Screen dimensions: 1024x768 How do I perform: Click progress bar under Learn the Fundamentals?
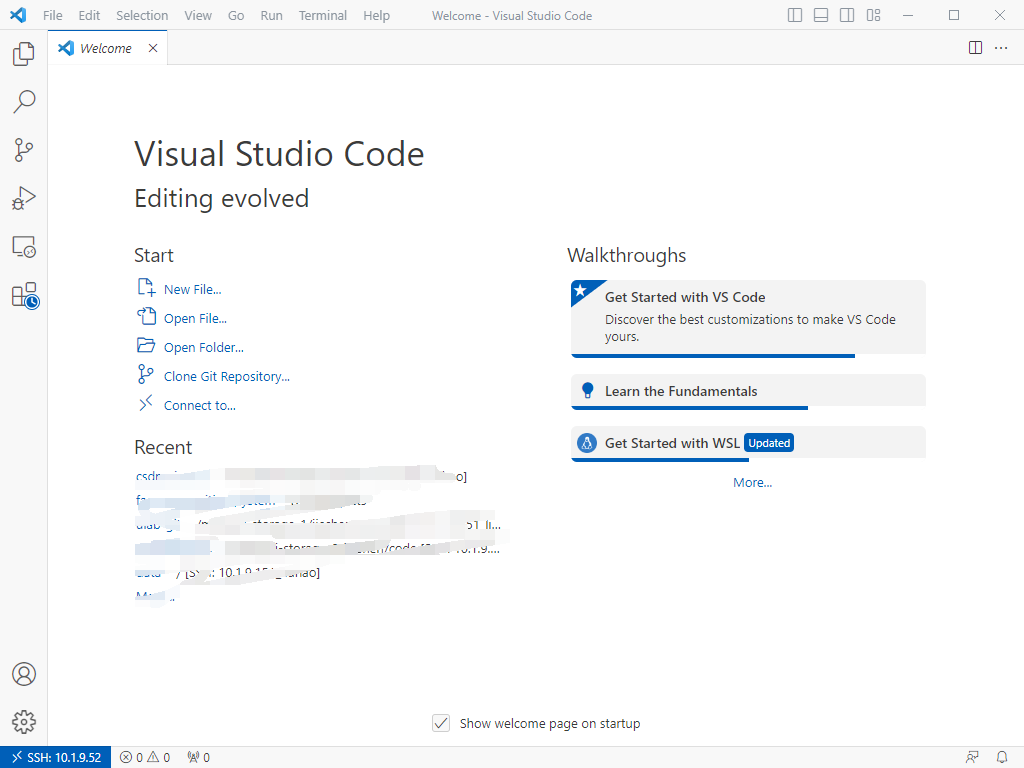(x=690, y=408)
